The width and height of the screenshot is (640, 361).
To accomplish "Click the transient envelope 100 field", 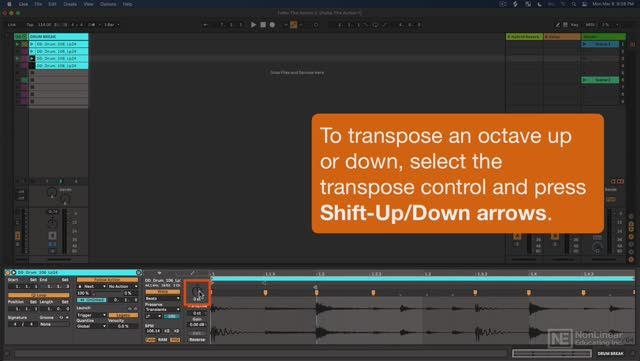I will click(x=172, y=316).
